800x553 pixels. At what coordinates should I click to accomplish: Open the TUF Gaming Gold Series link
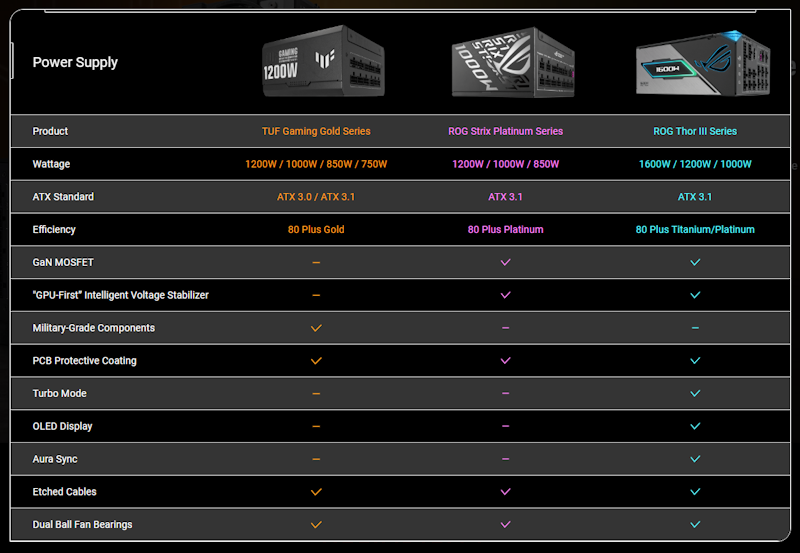click(316, 131)
